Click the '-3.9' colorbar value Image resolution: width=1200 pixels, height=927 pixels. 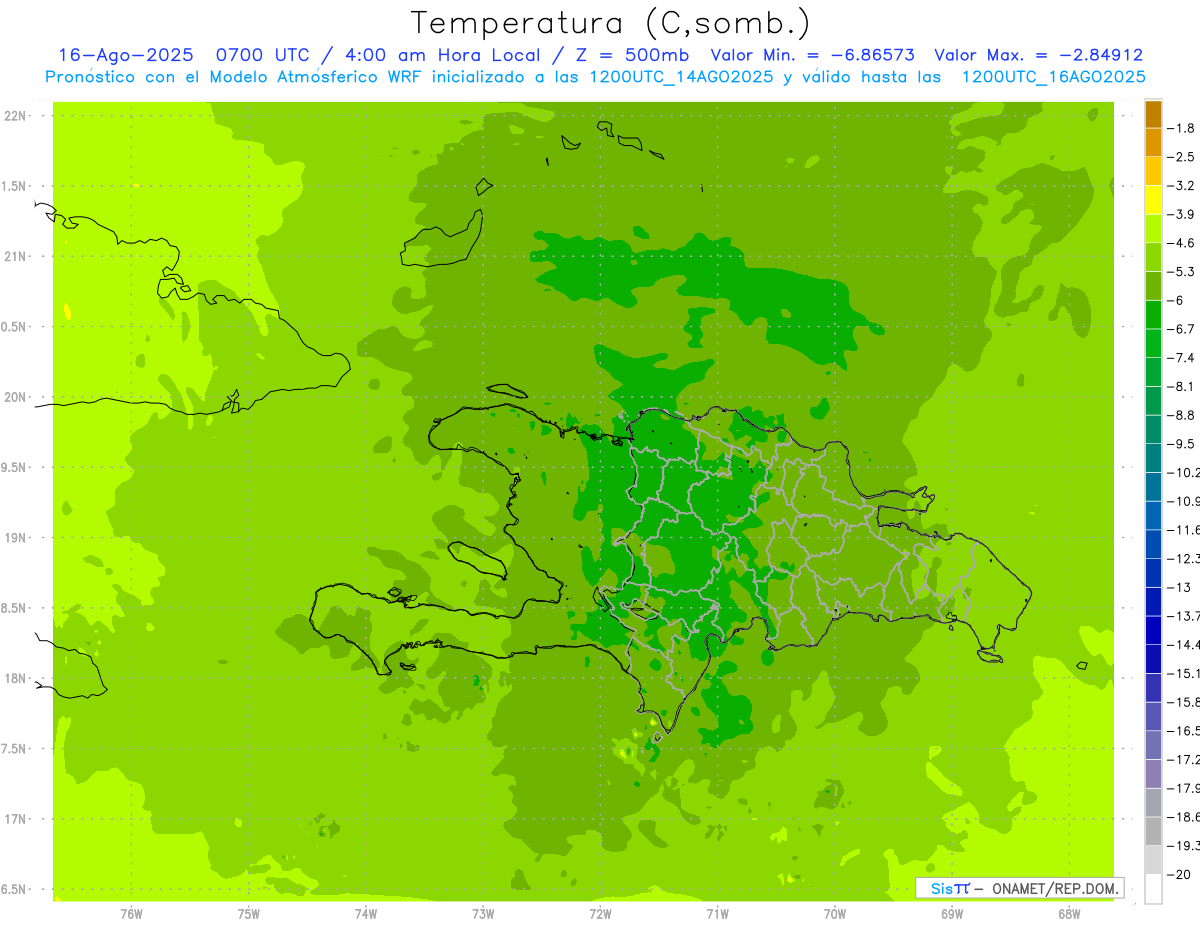coord(1182,214)
